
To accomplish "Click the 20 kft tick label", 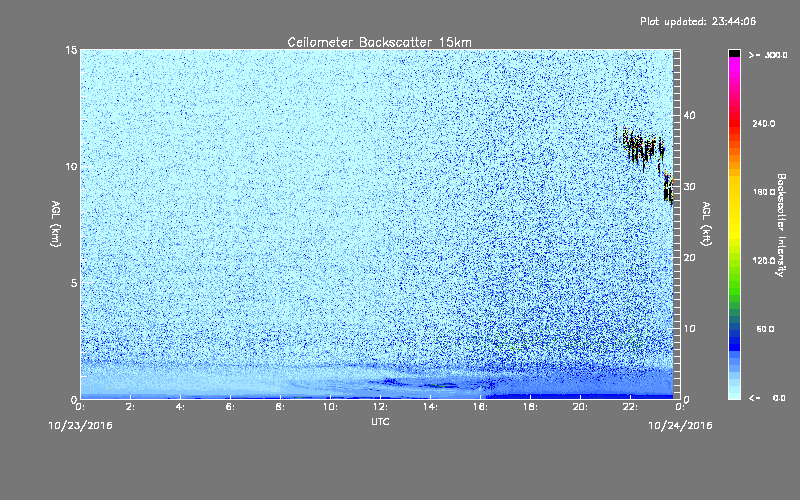I will click(689, 258).
